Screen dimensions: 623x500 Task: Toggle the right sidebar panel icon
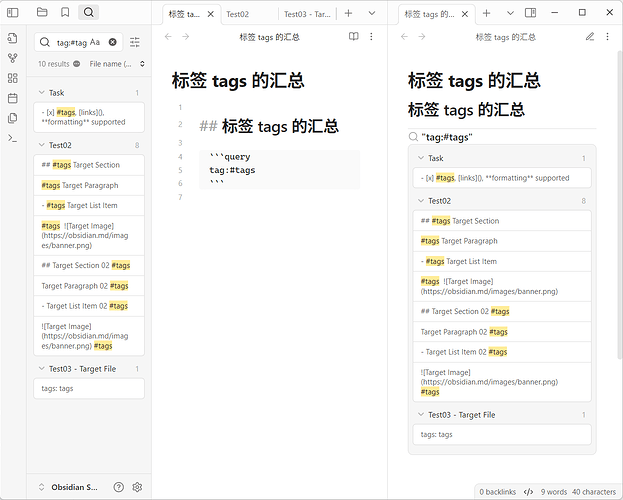click(x=530, y=13)
